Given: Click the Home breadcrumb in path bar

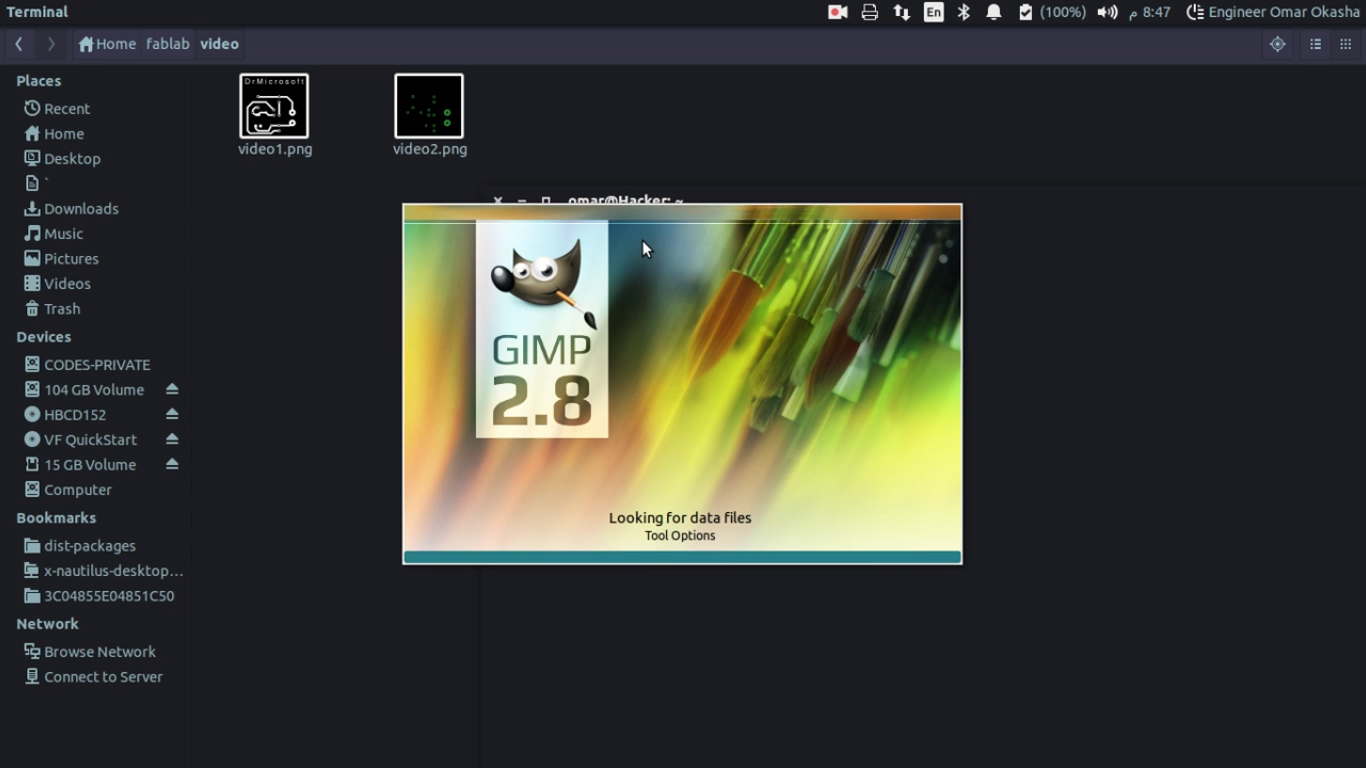Looking at the screenshot, I should (107, 44).
